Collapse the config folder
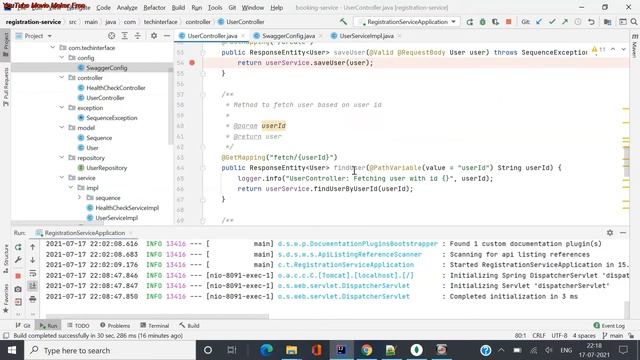The height and width of the screenshot is (360, 640). point(62,58)
